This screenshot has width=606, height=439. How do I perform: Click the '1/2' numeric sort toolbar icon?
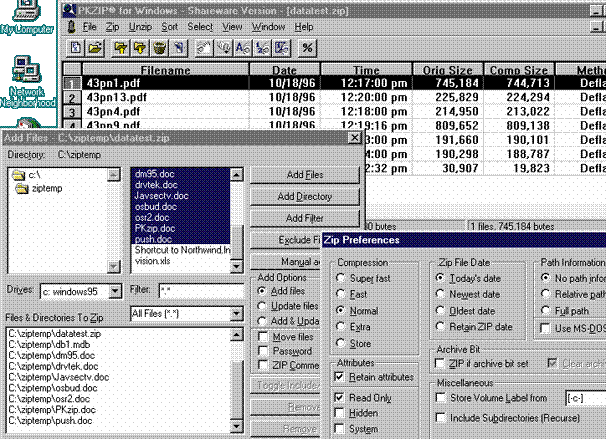262,48
